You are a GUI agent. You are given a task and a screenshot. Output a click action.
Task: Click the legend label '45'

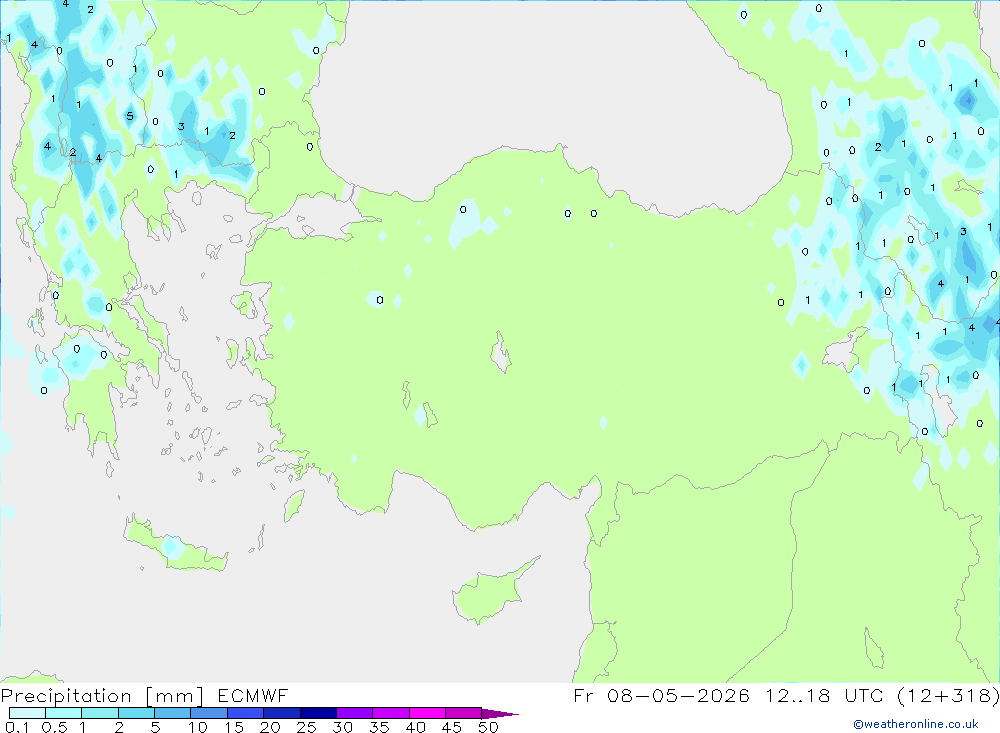point(452,727)
